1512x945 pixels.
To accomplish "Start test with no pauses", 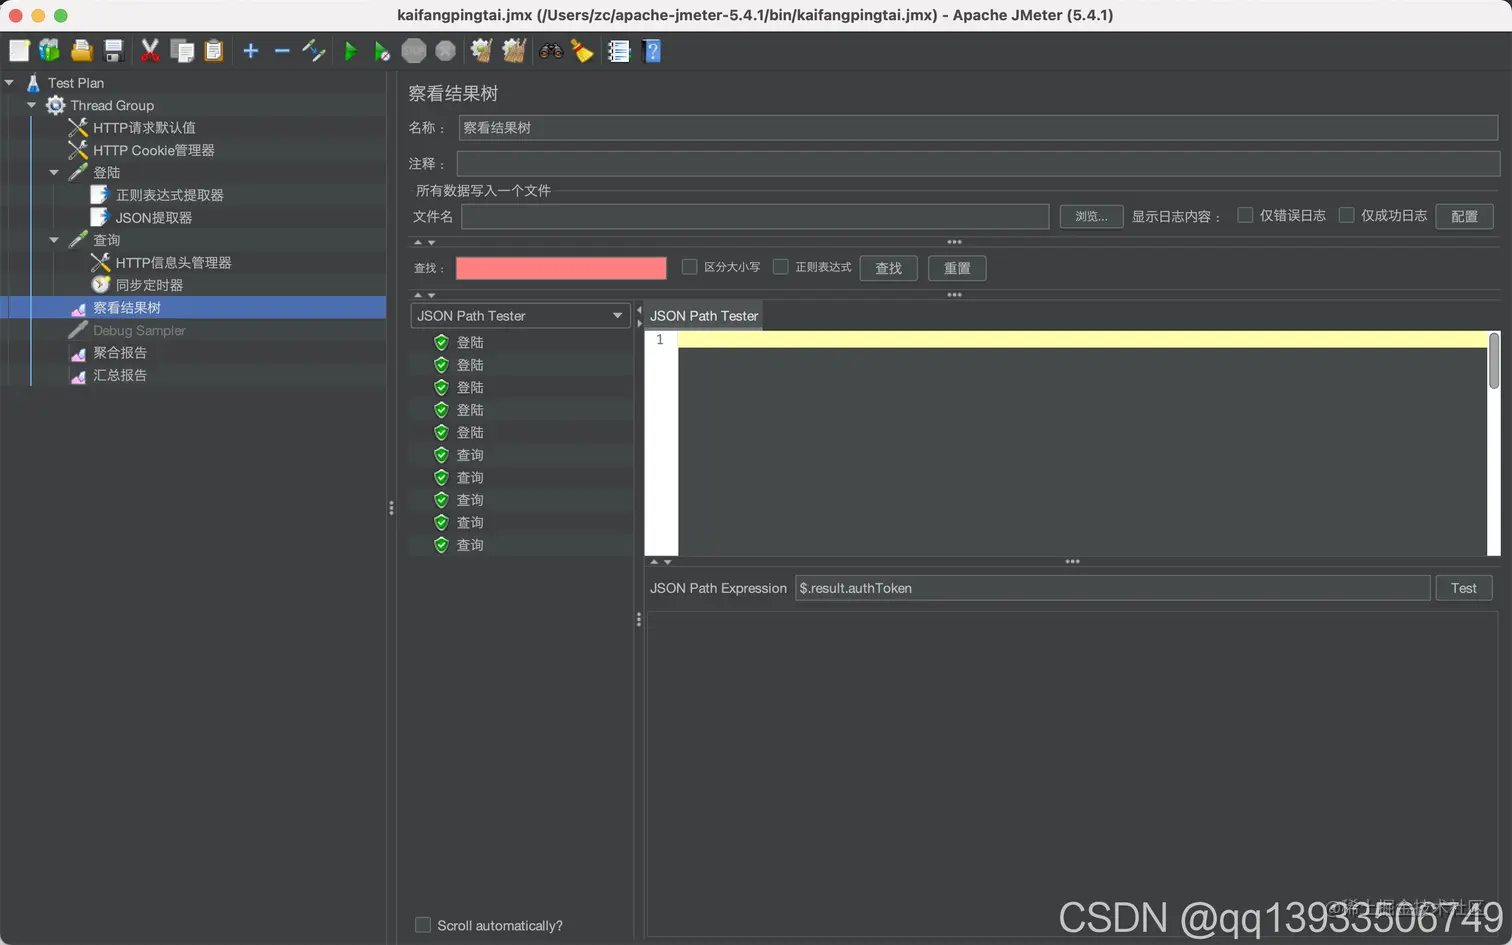I will 382,51.
